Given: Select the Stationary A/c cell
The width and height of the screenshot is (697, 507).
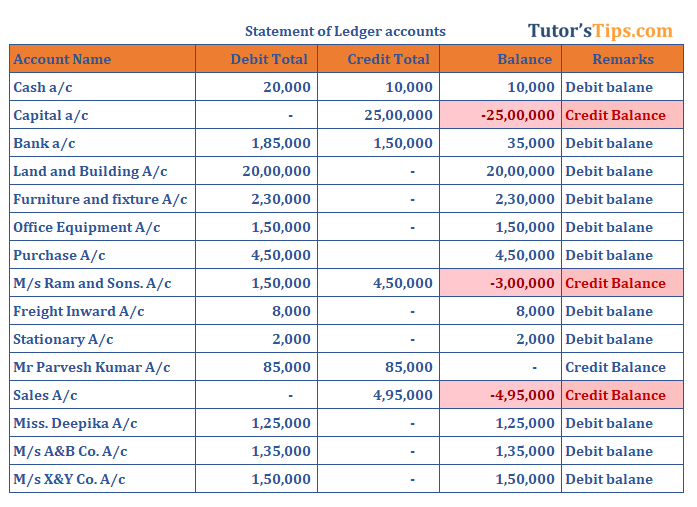Looking at the screenshot, I should pos(102,339).
